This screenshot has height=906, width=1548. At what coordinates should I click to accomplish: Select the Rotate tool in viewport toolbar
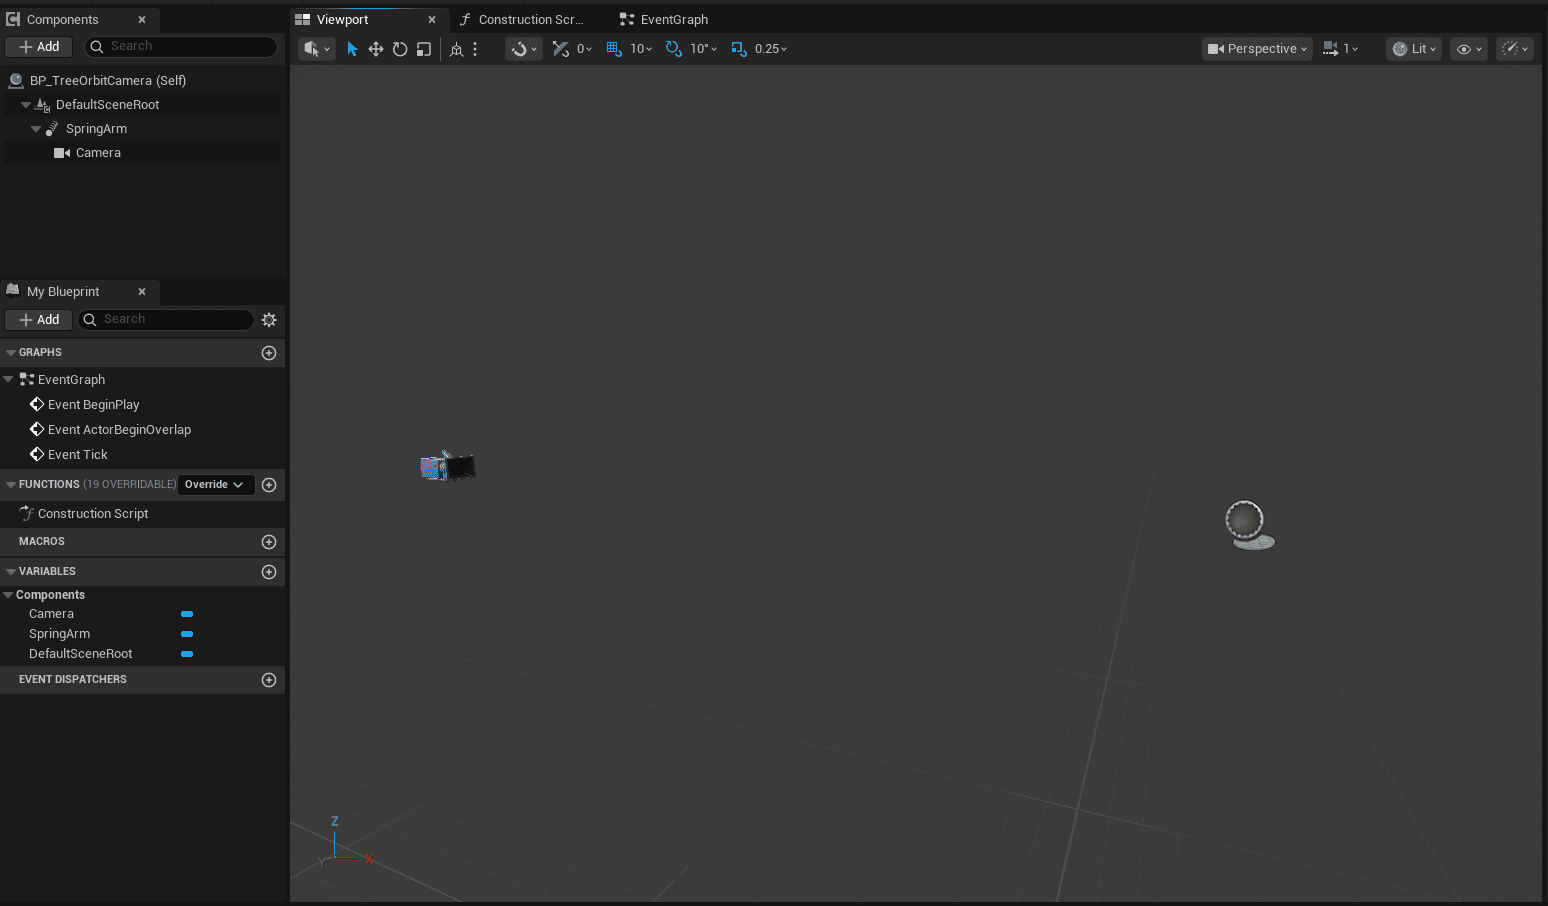[x=400, y=48]
